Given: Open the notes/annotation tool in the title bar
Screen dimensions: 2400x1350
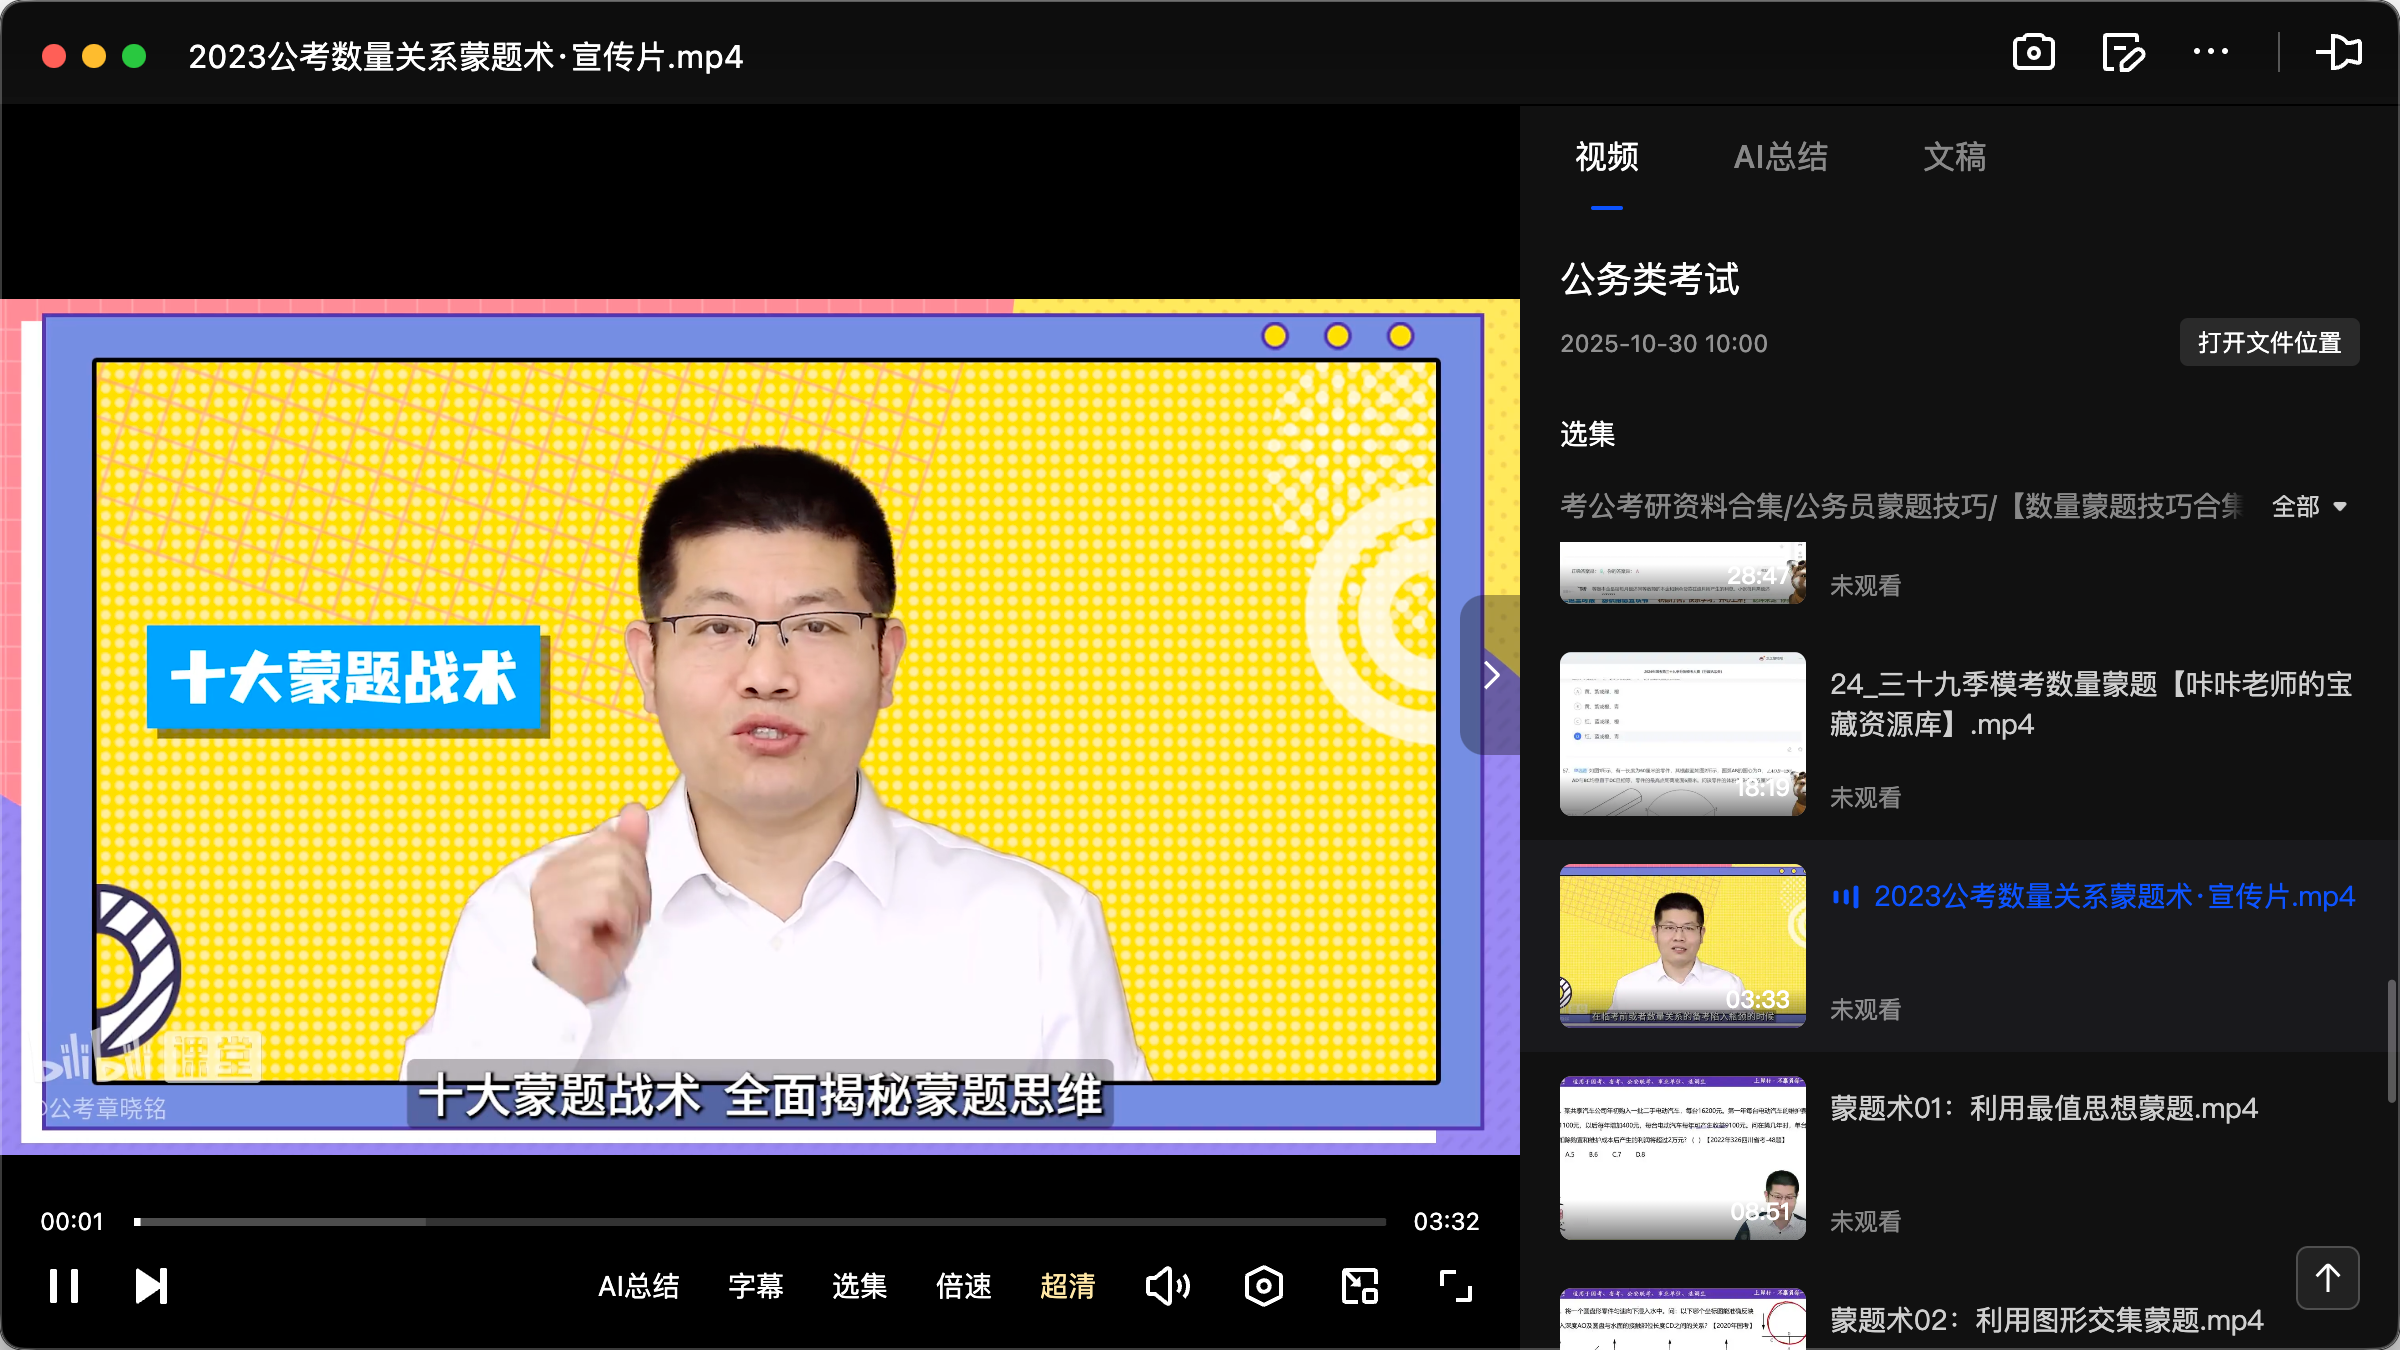Looking at the screenshot, I should click(x=2123, y=53).
